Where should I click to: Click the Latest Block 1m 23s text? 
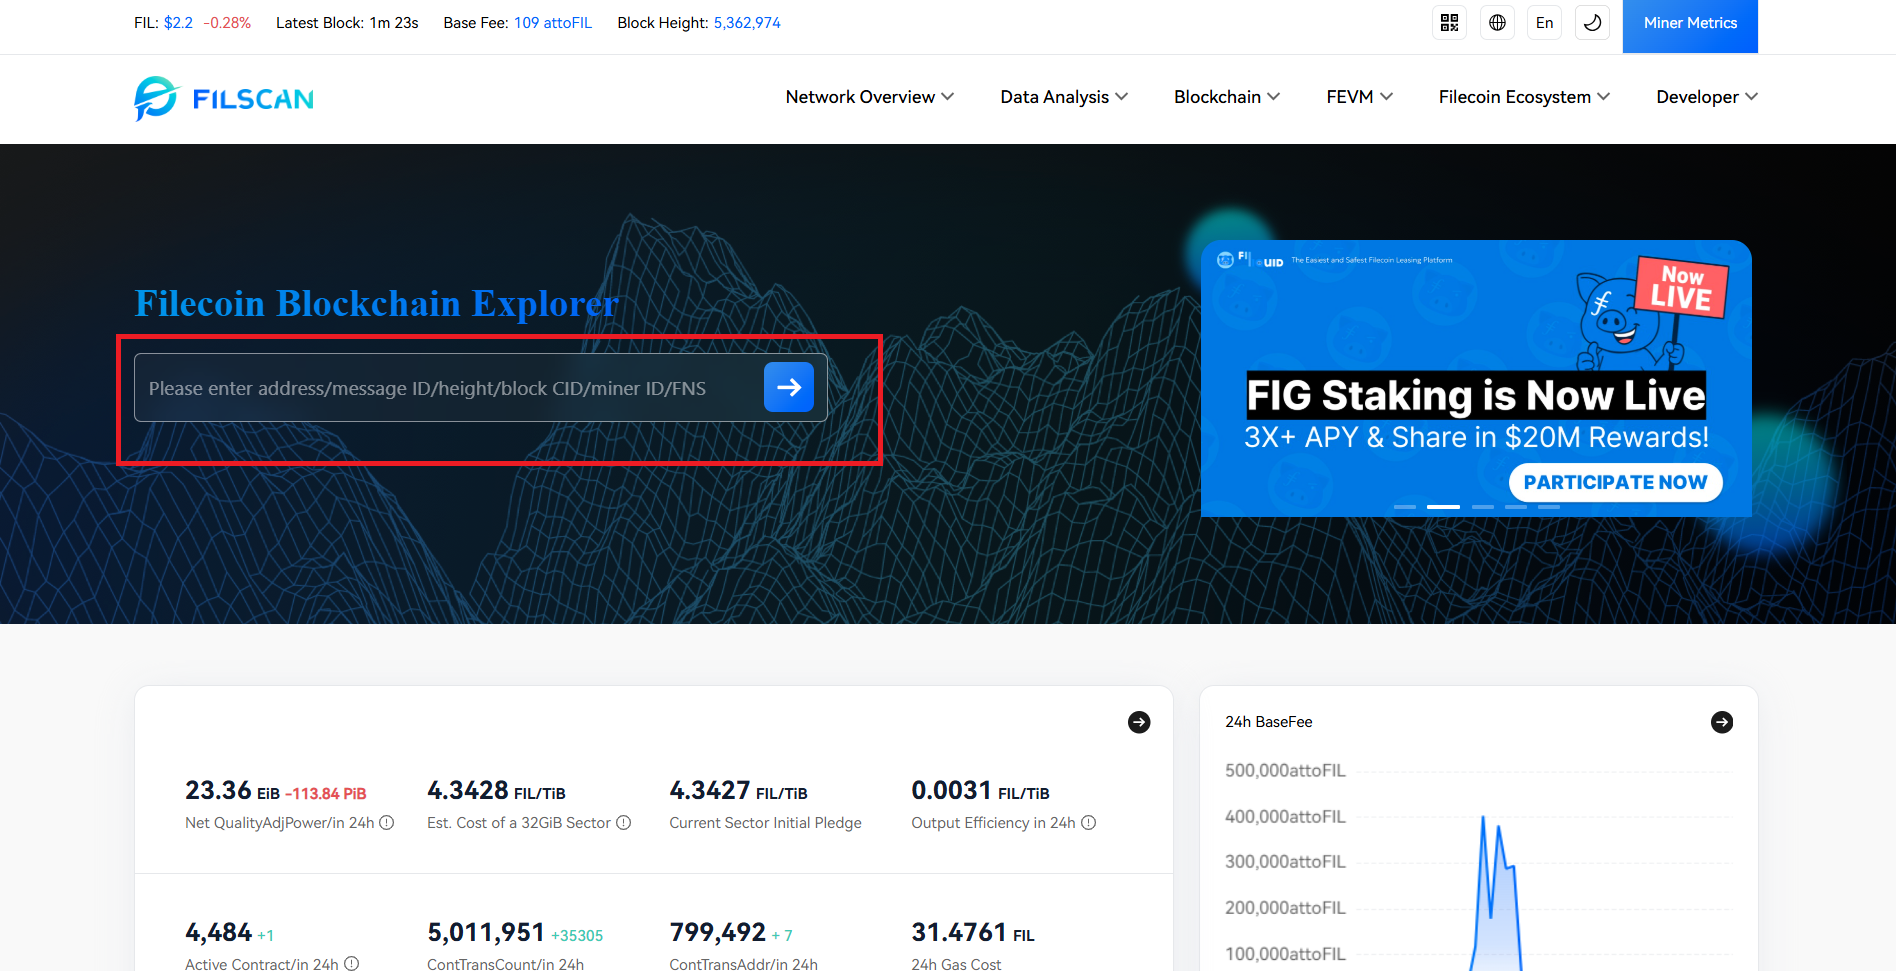[347, 23]
